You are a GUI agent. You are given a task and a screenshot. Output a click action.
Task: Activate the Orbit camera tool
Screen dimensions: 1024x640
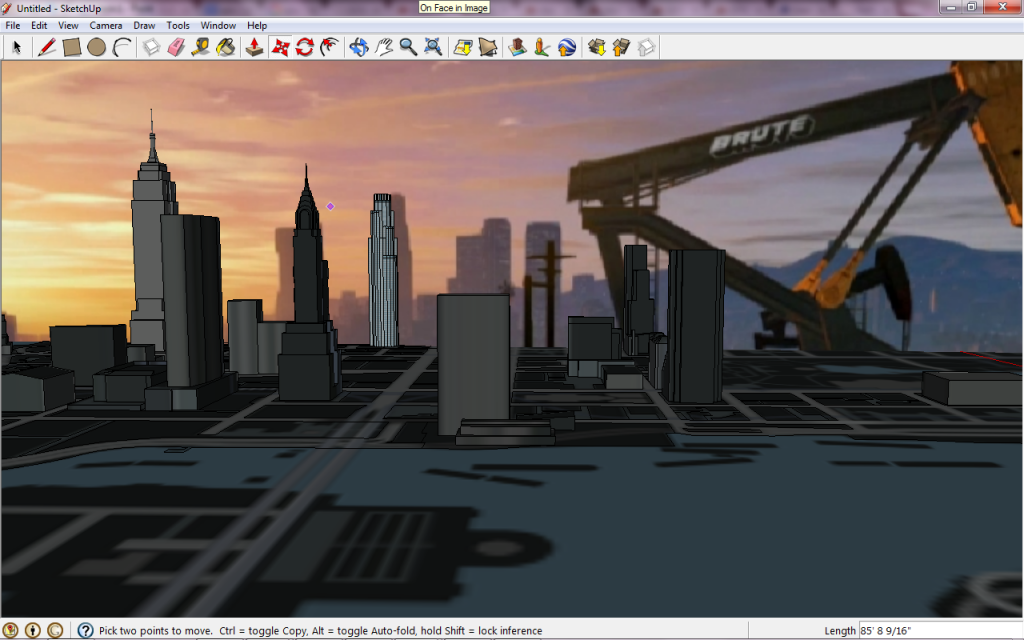(359, 47)
